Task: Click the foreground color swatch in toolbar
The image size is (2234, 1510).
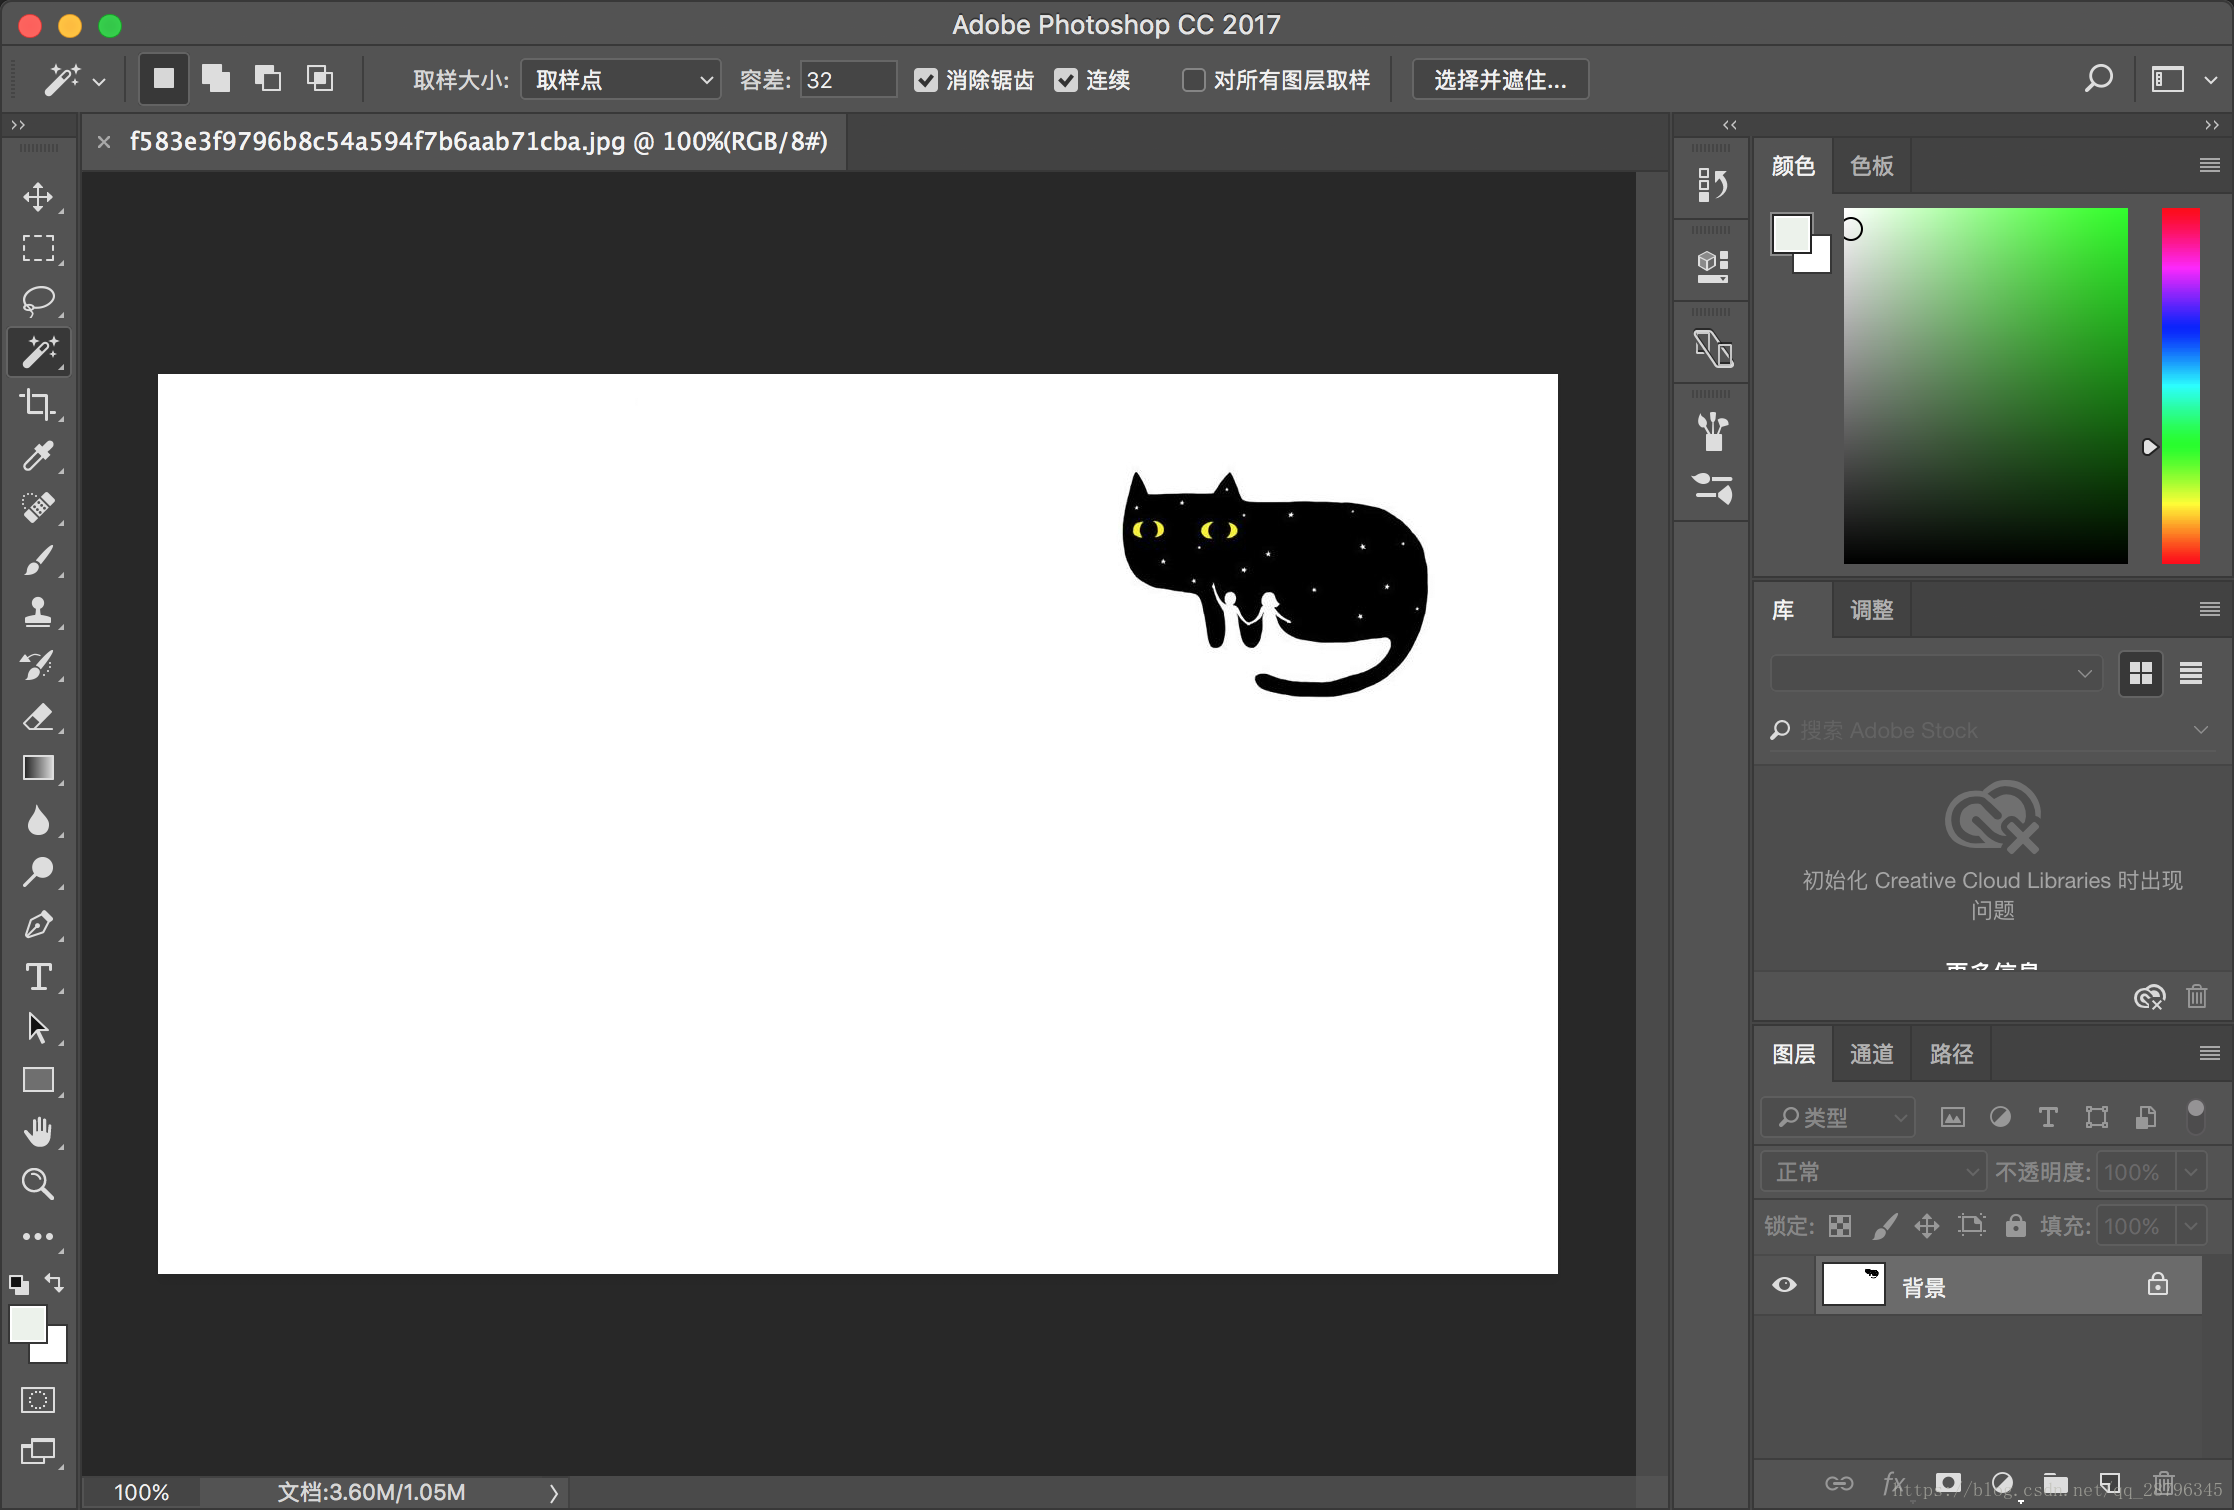Action: click(27, 1324)
